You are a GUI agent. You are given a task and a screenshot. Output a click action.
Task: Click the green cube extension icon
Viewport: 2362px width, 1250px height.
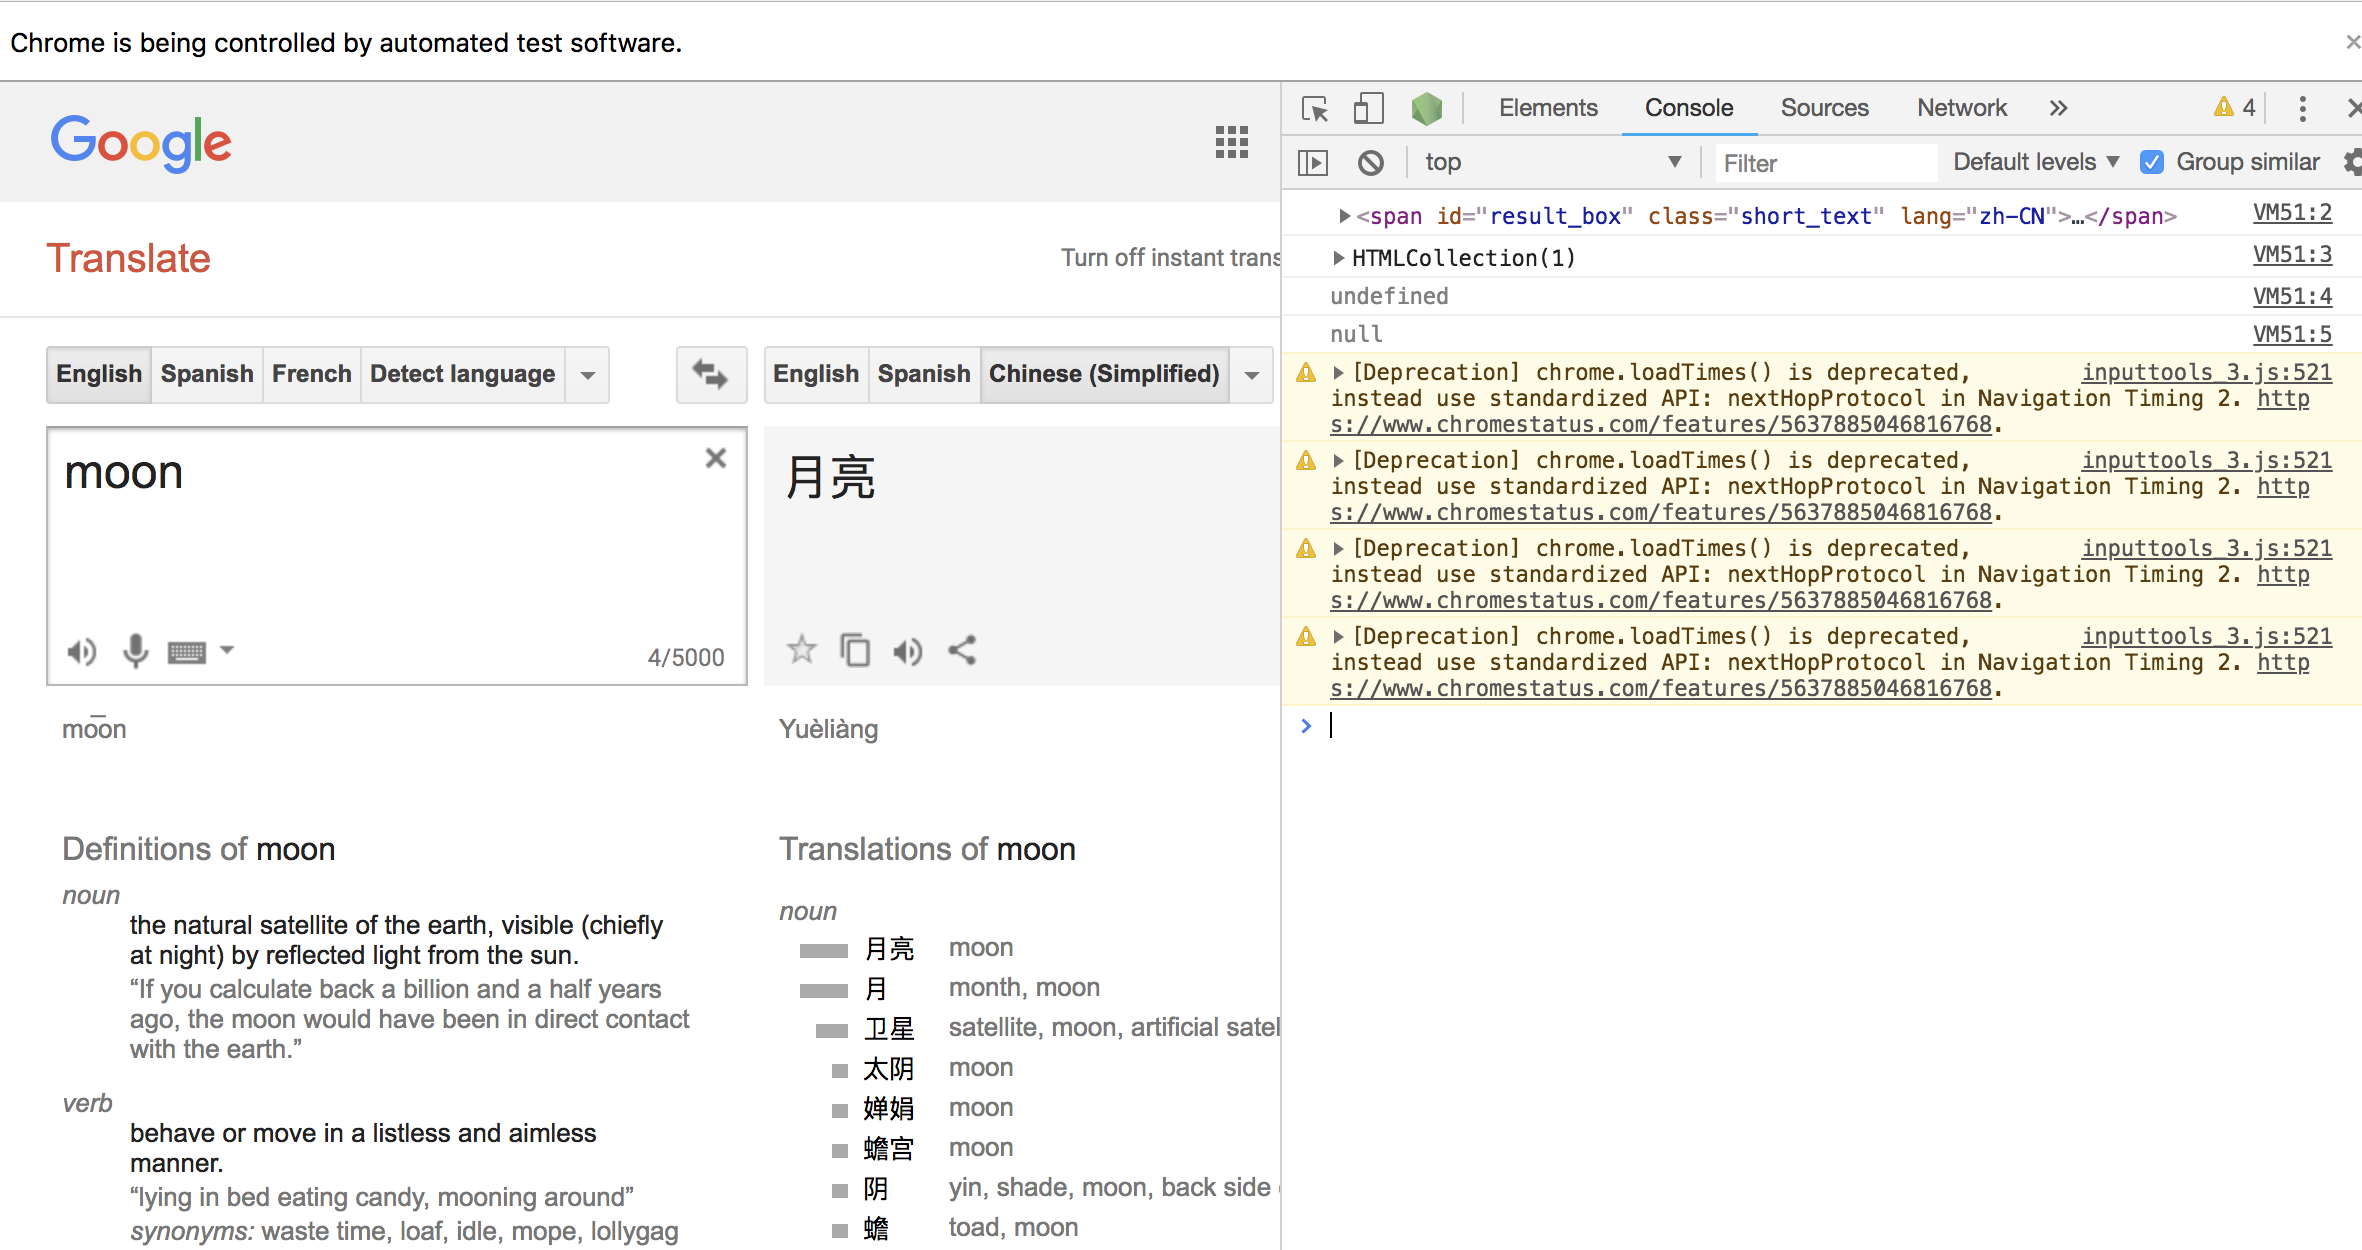click(x=1427, y=108)
